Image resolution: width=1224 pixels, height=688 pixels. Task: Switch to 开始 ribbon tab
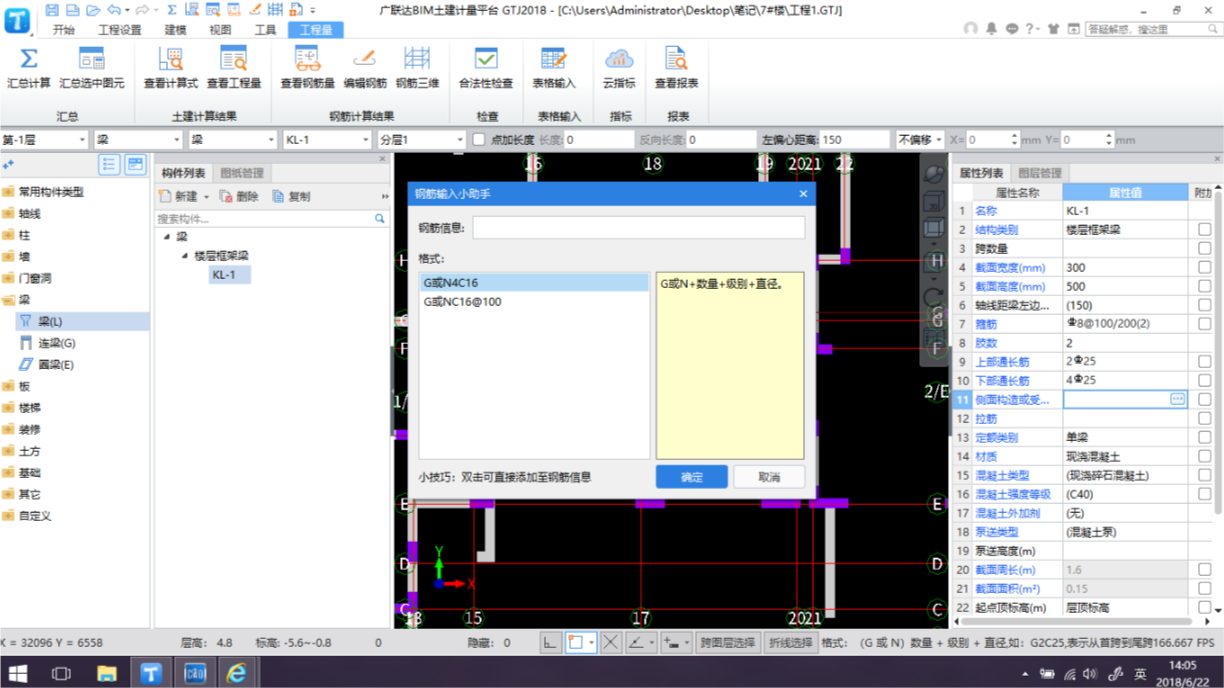pyautogui.click(x=64, y=30)
